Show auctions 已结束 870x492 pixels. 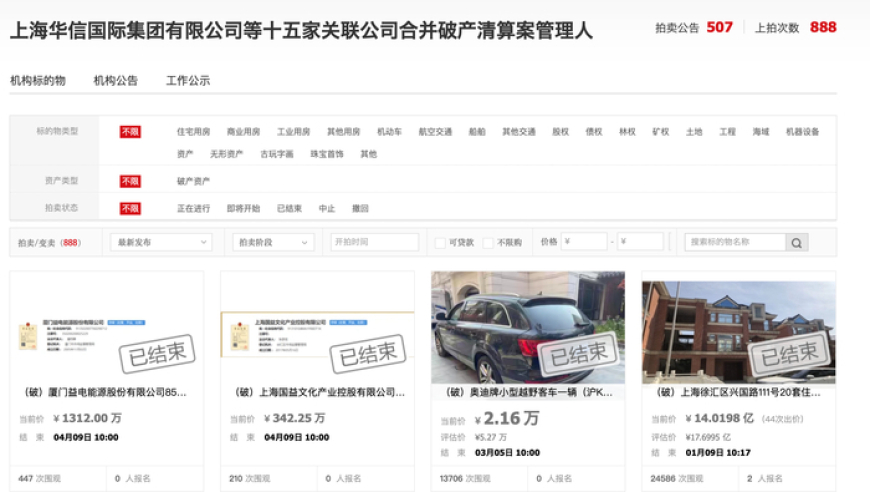tap(289, 209)
